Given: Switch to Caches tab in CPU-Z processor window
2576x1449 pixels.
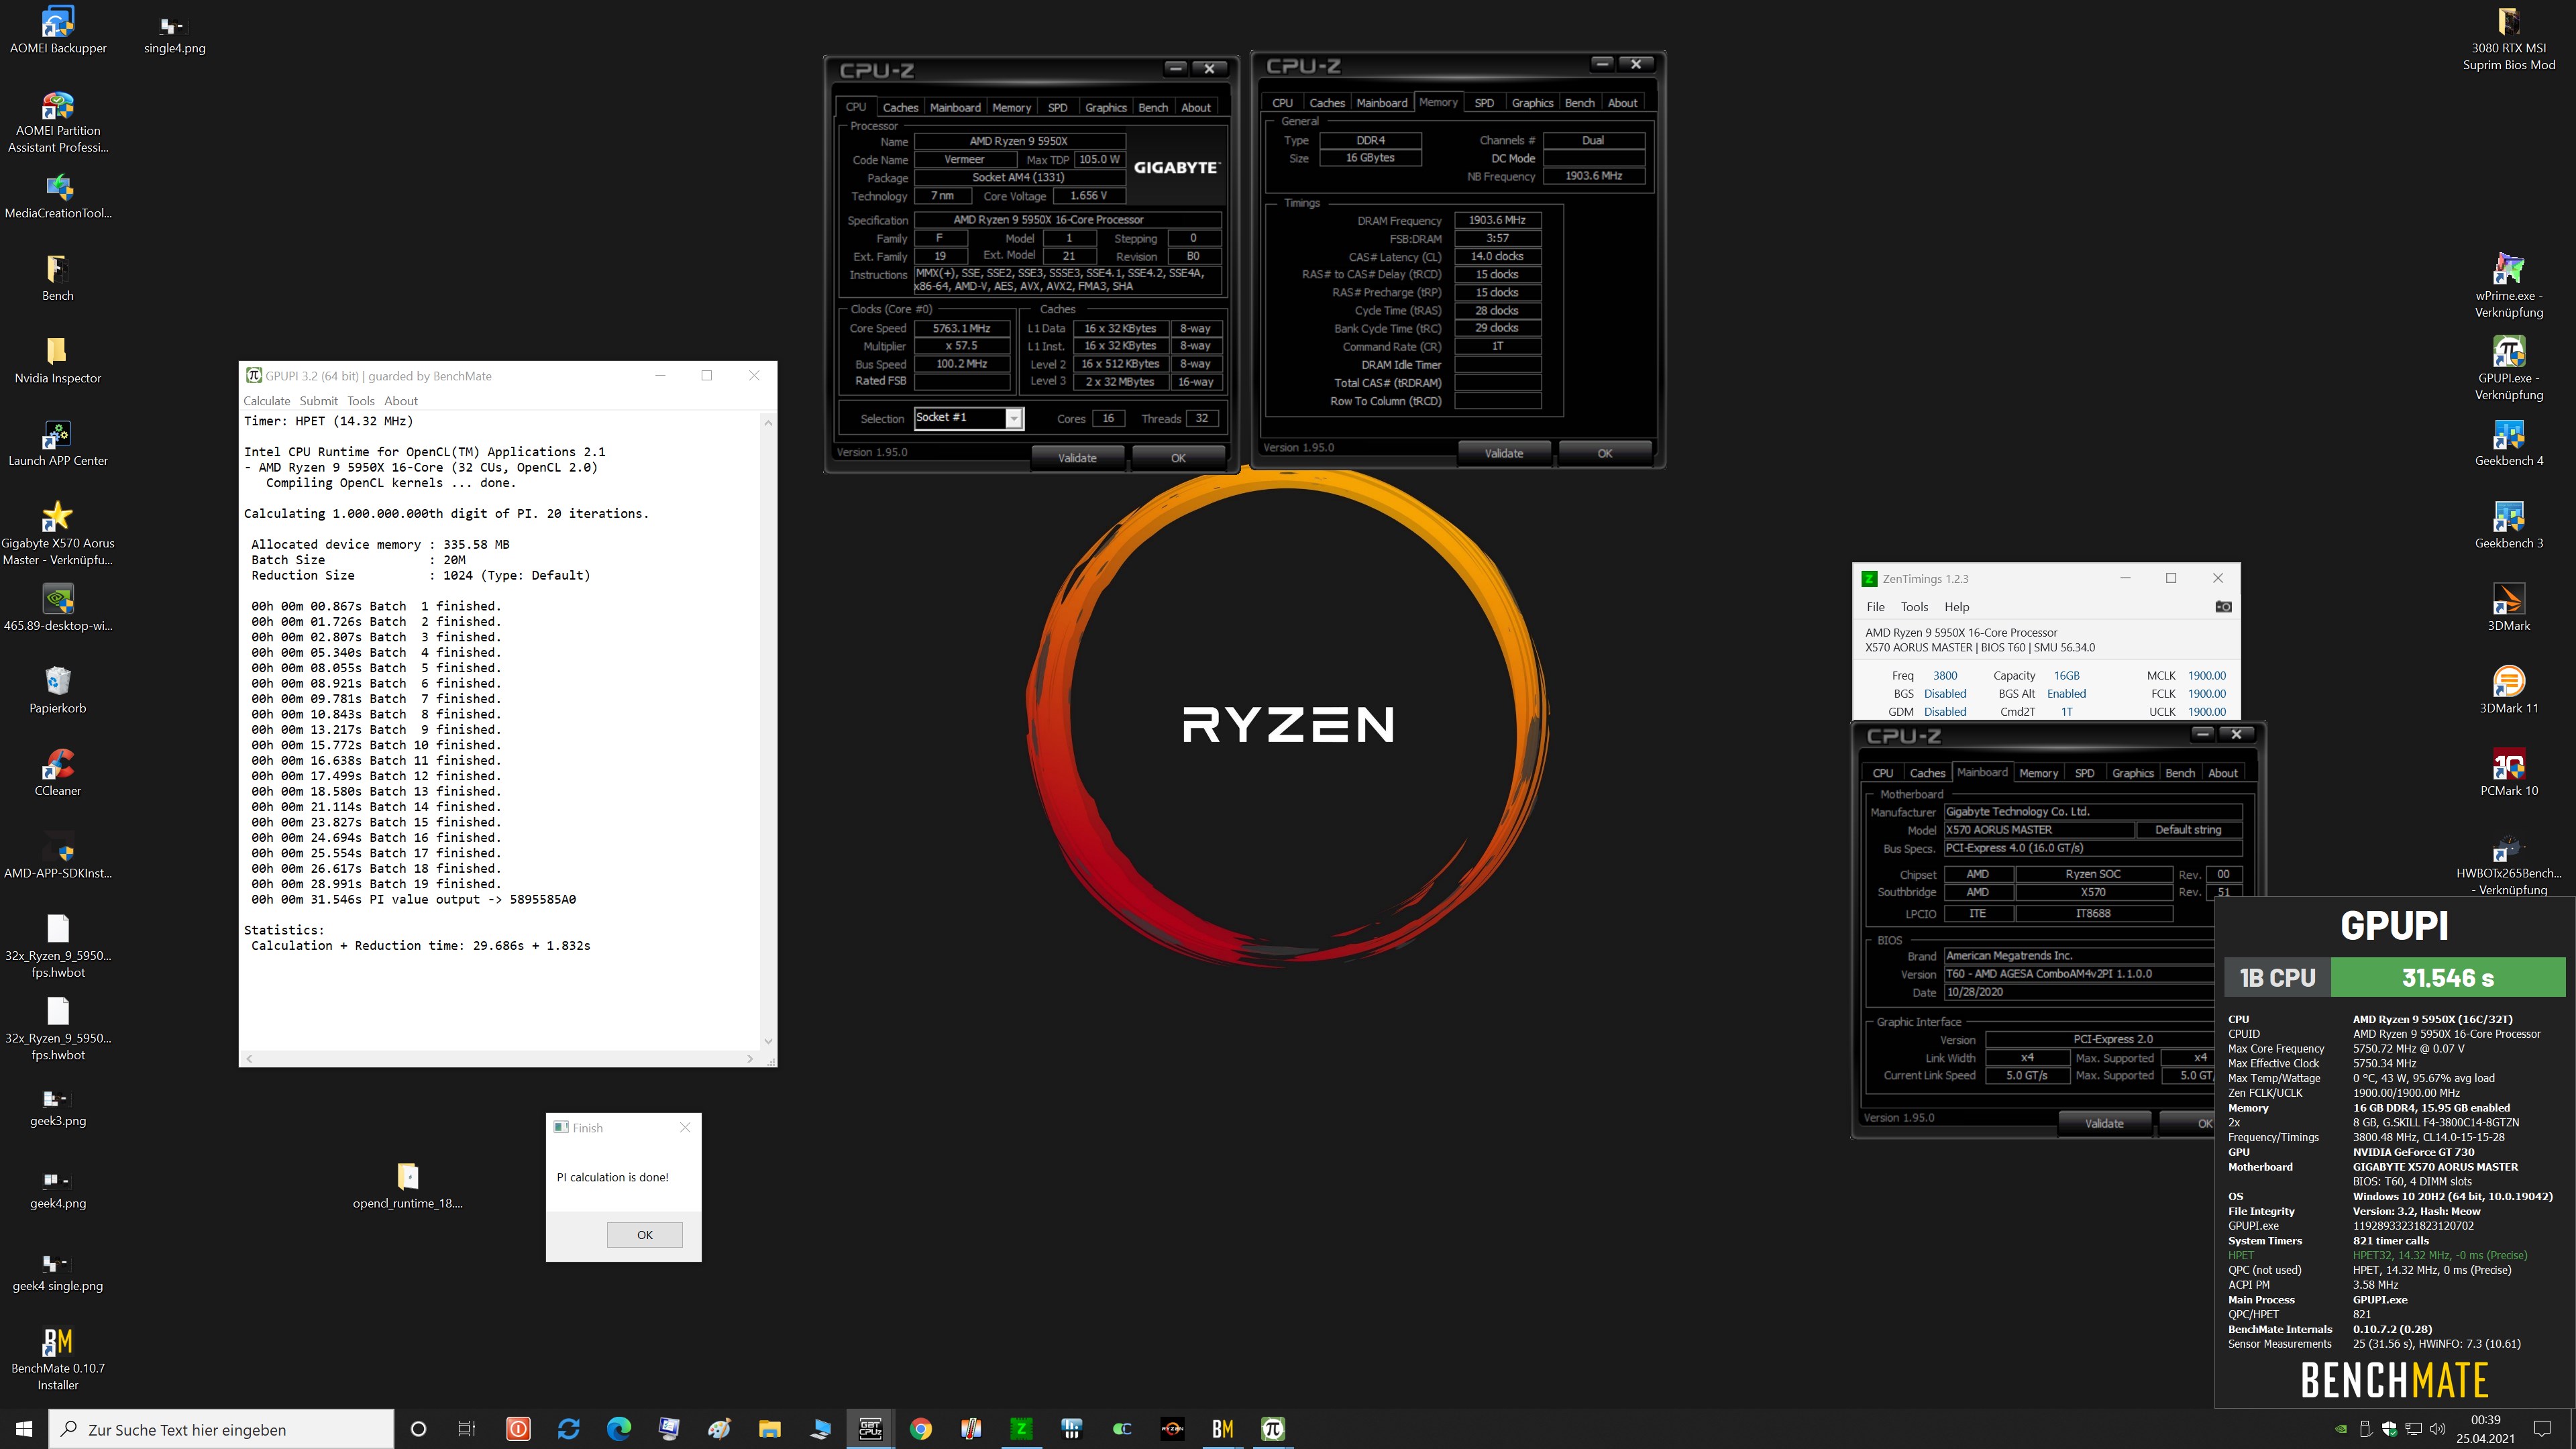Looking at the screenshot, I should pyautogui.click(x=900, y=107).
